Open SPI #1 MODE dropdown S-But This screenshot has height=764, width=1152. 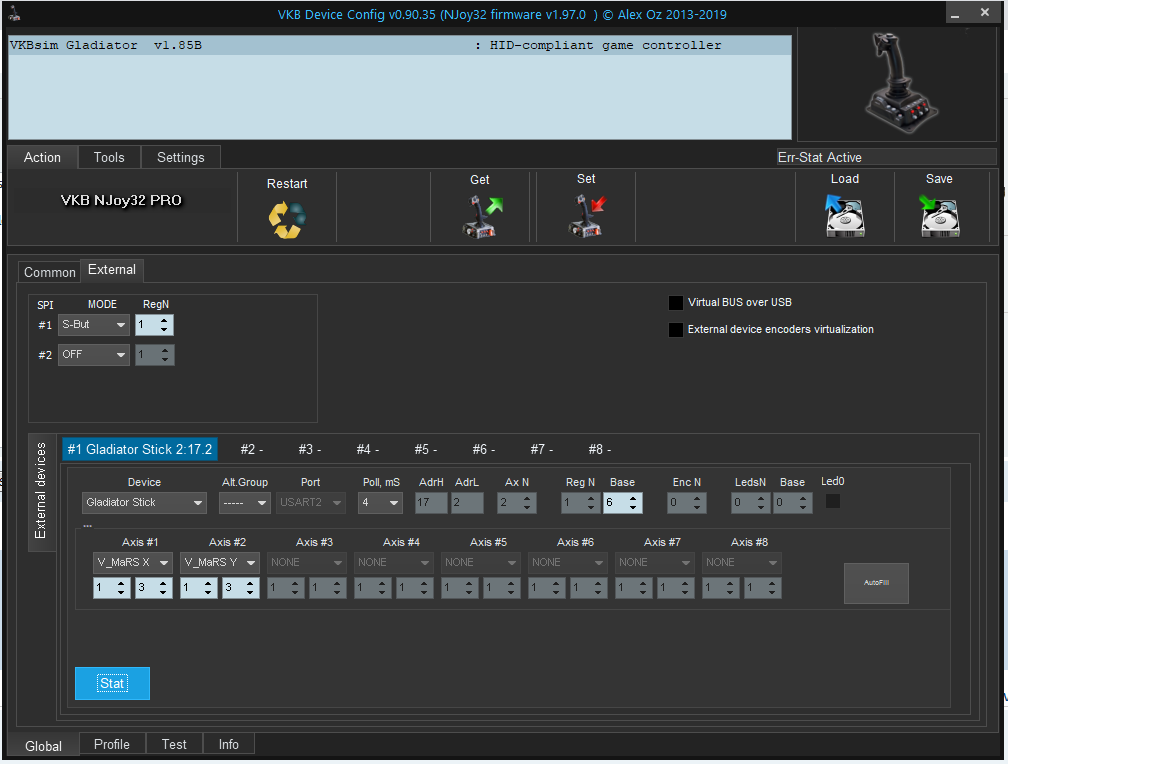click(x=94, y=325)
